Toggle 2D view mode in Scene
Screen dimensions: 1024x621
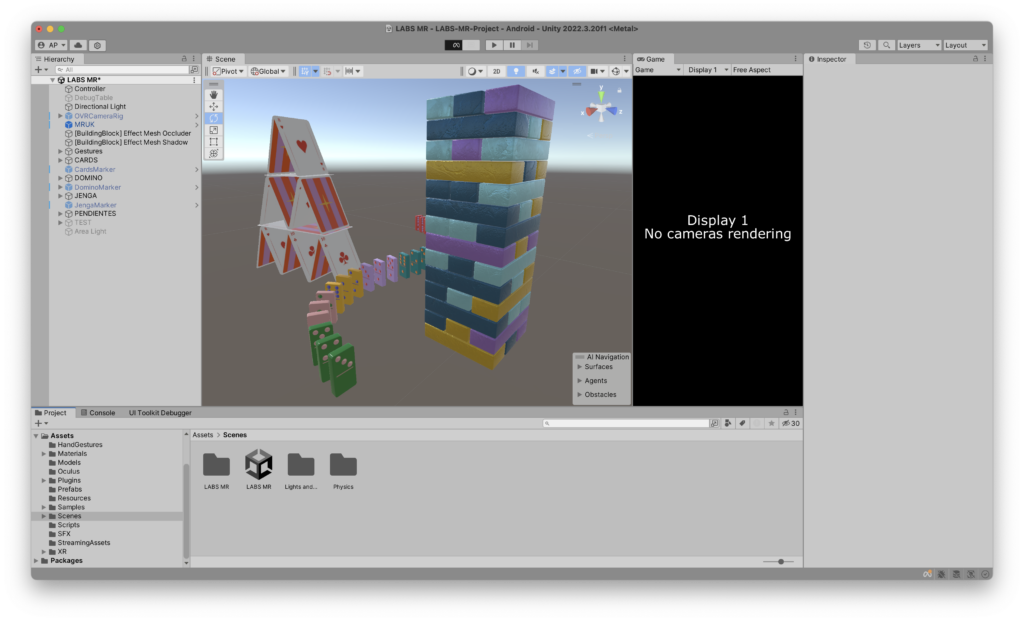pyautogui.click(x=496, y=71)
